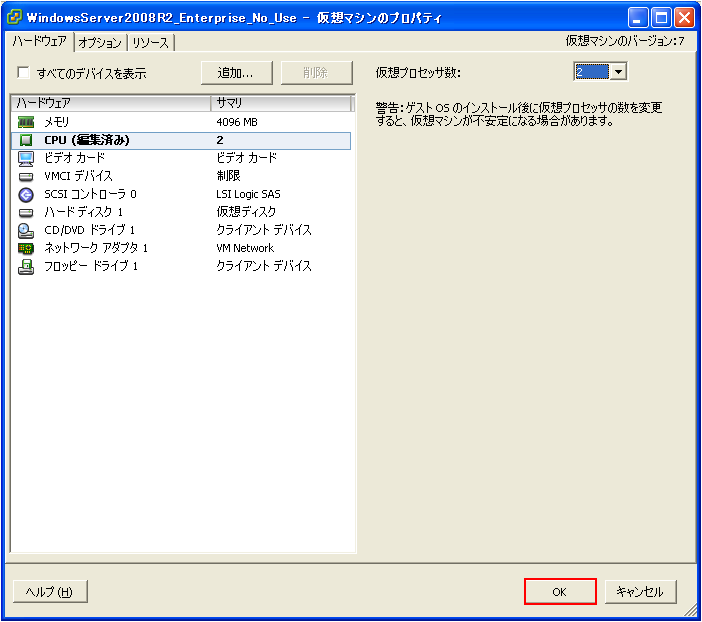Click the VMCI デバイス icon
This screenshot has height=622, width=702.
[x=26, y=176]
